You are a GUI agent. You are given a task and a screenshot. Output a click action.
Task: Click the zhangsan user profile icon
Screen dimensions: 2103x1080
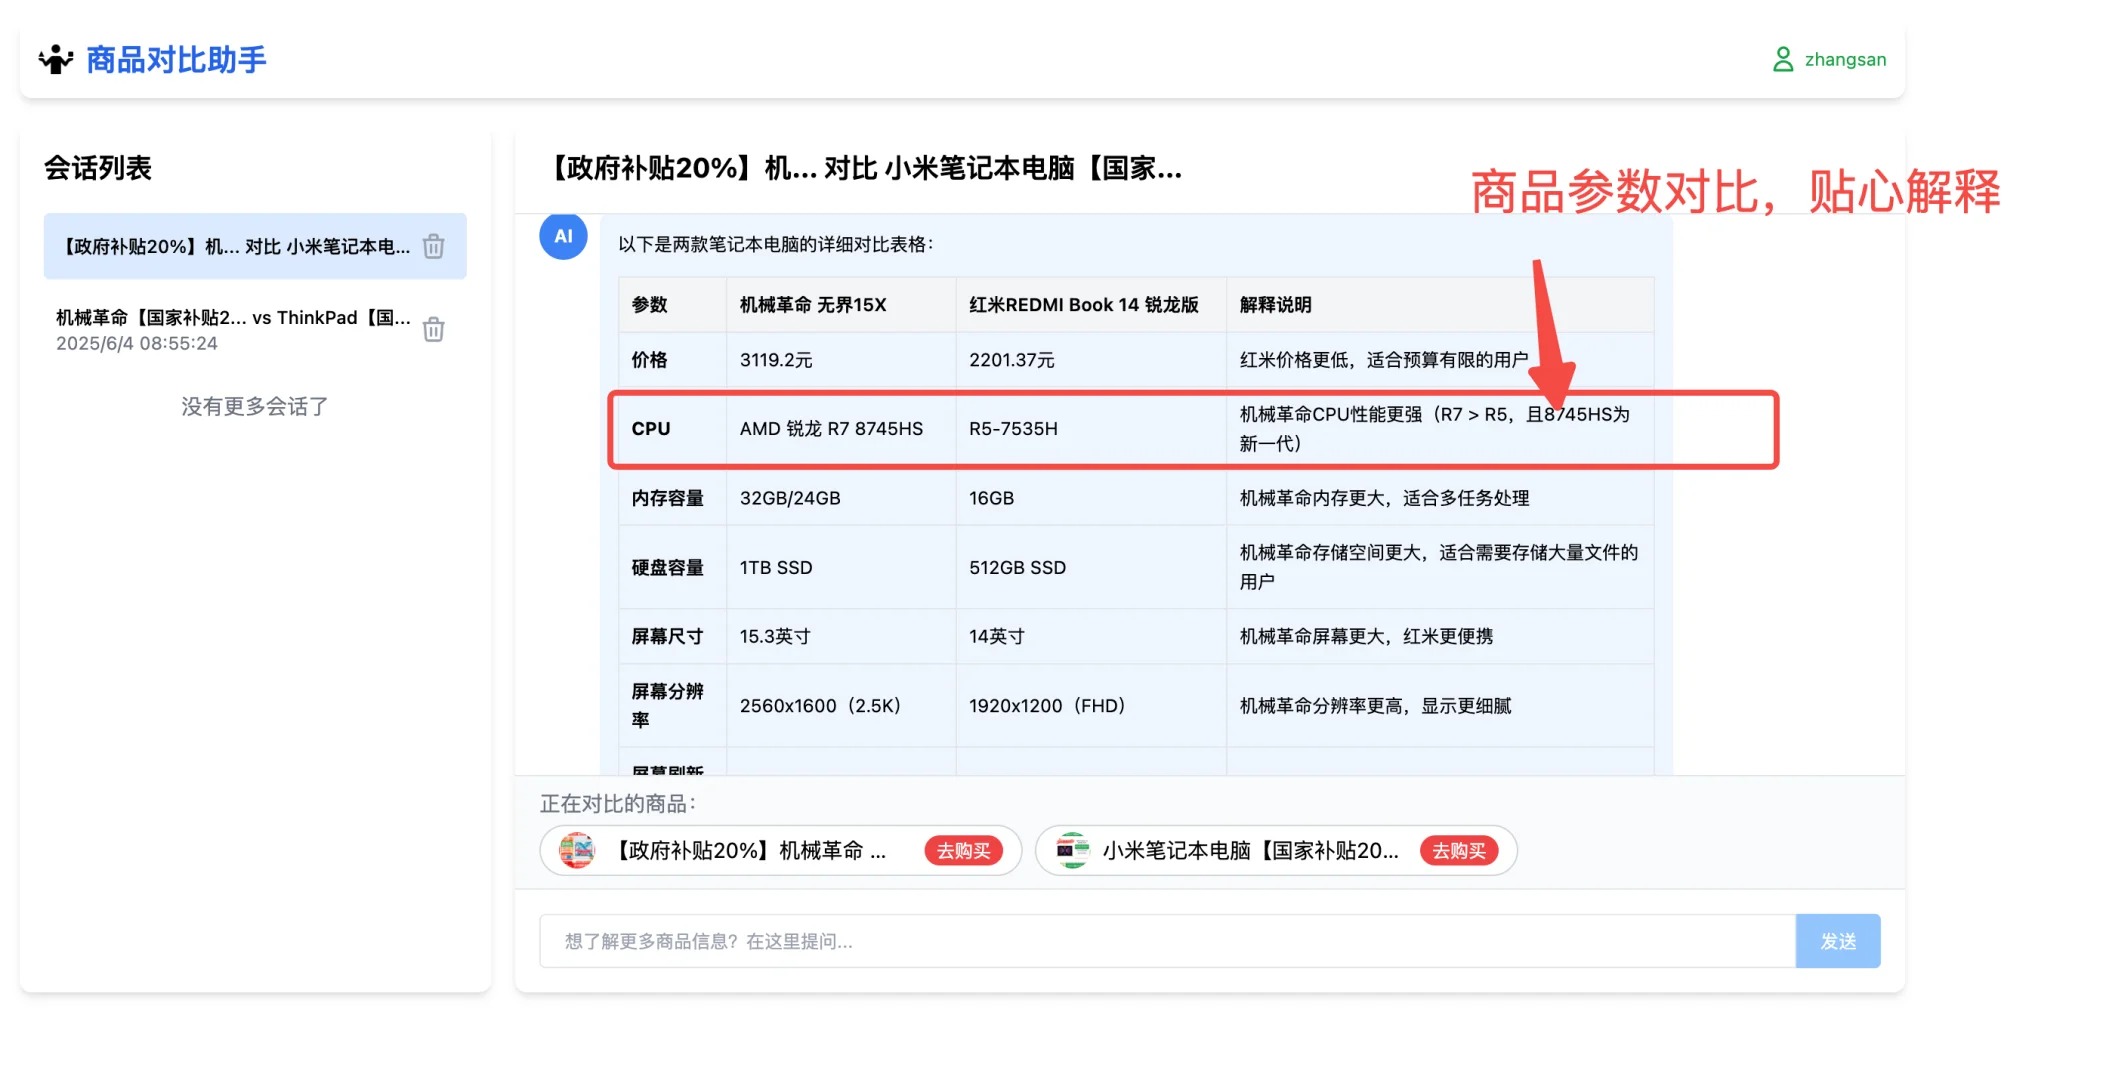coord(1782,59)
